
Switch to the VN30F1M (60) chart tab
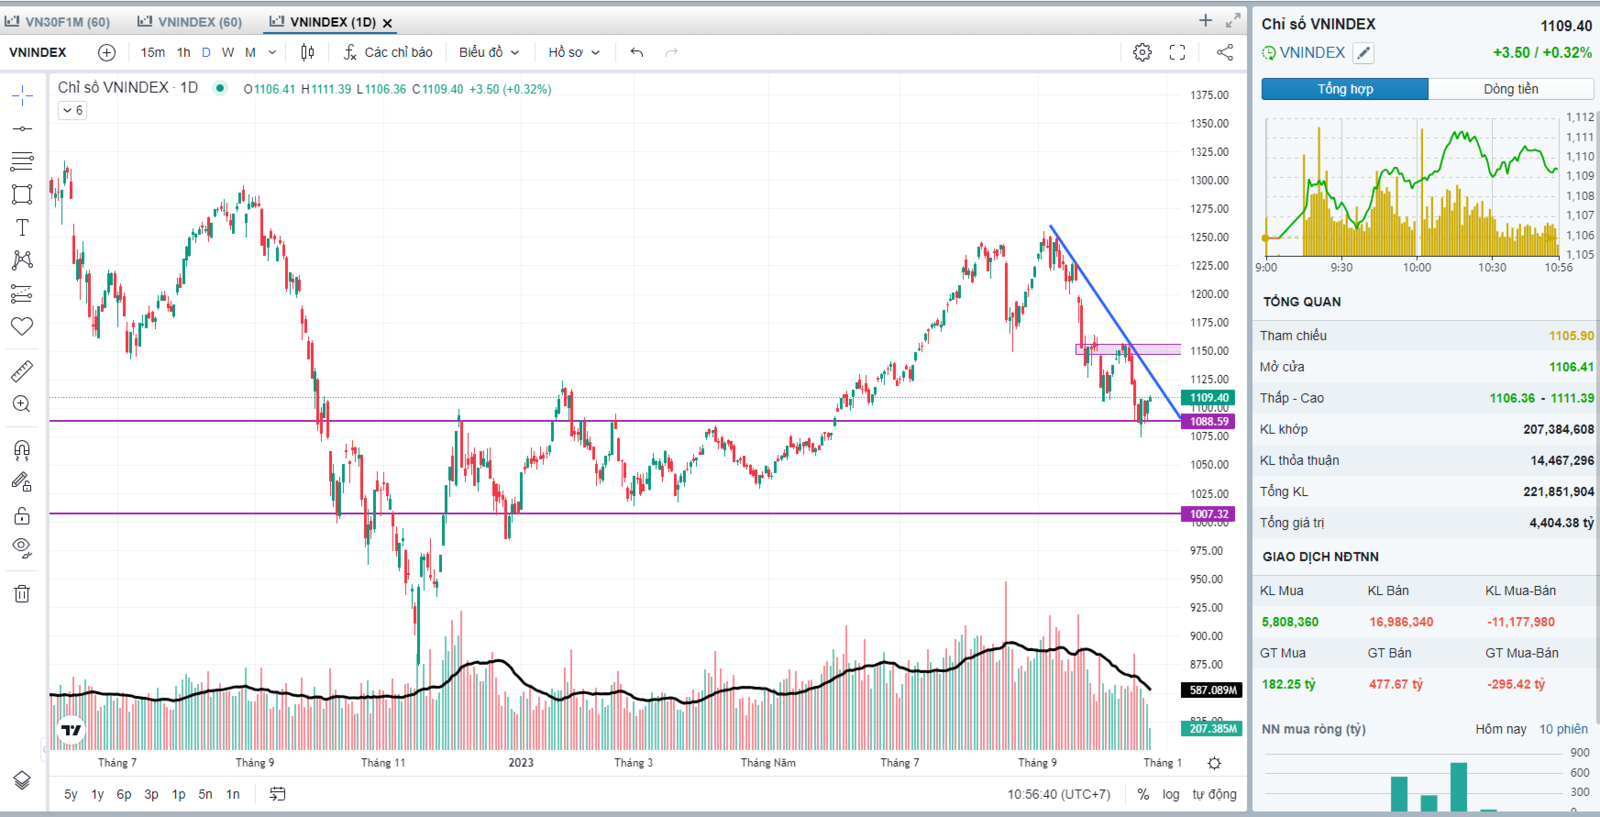tap(58, 21)
